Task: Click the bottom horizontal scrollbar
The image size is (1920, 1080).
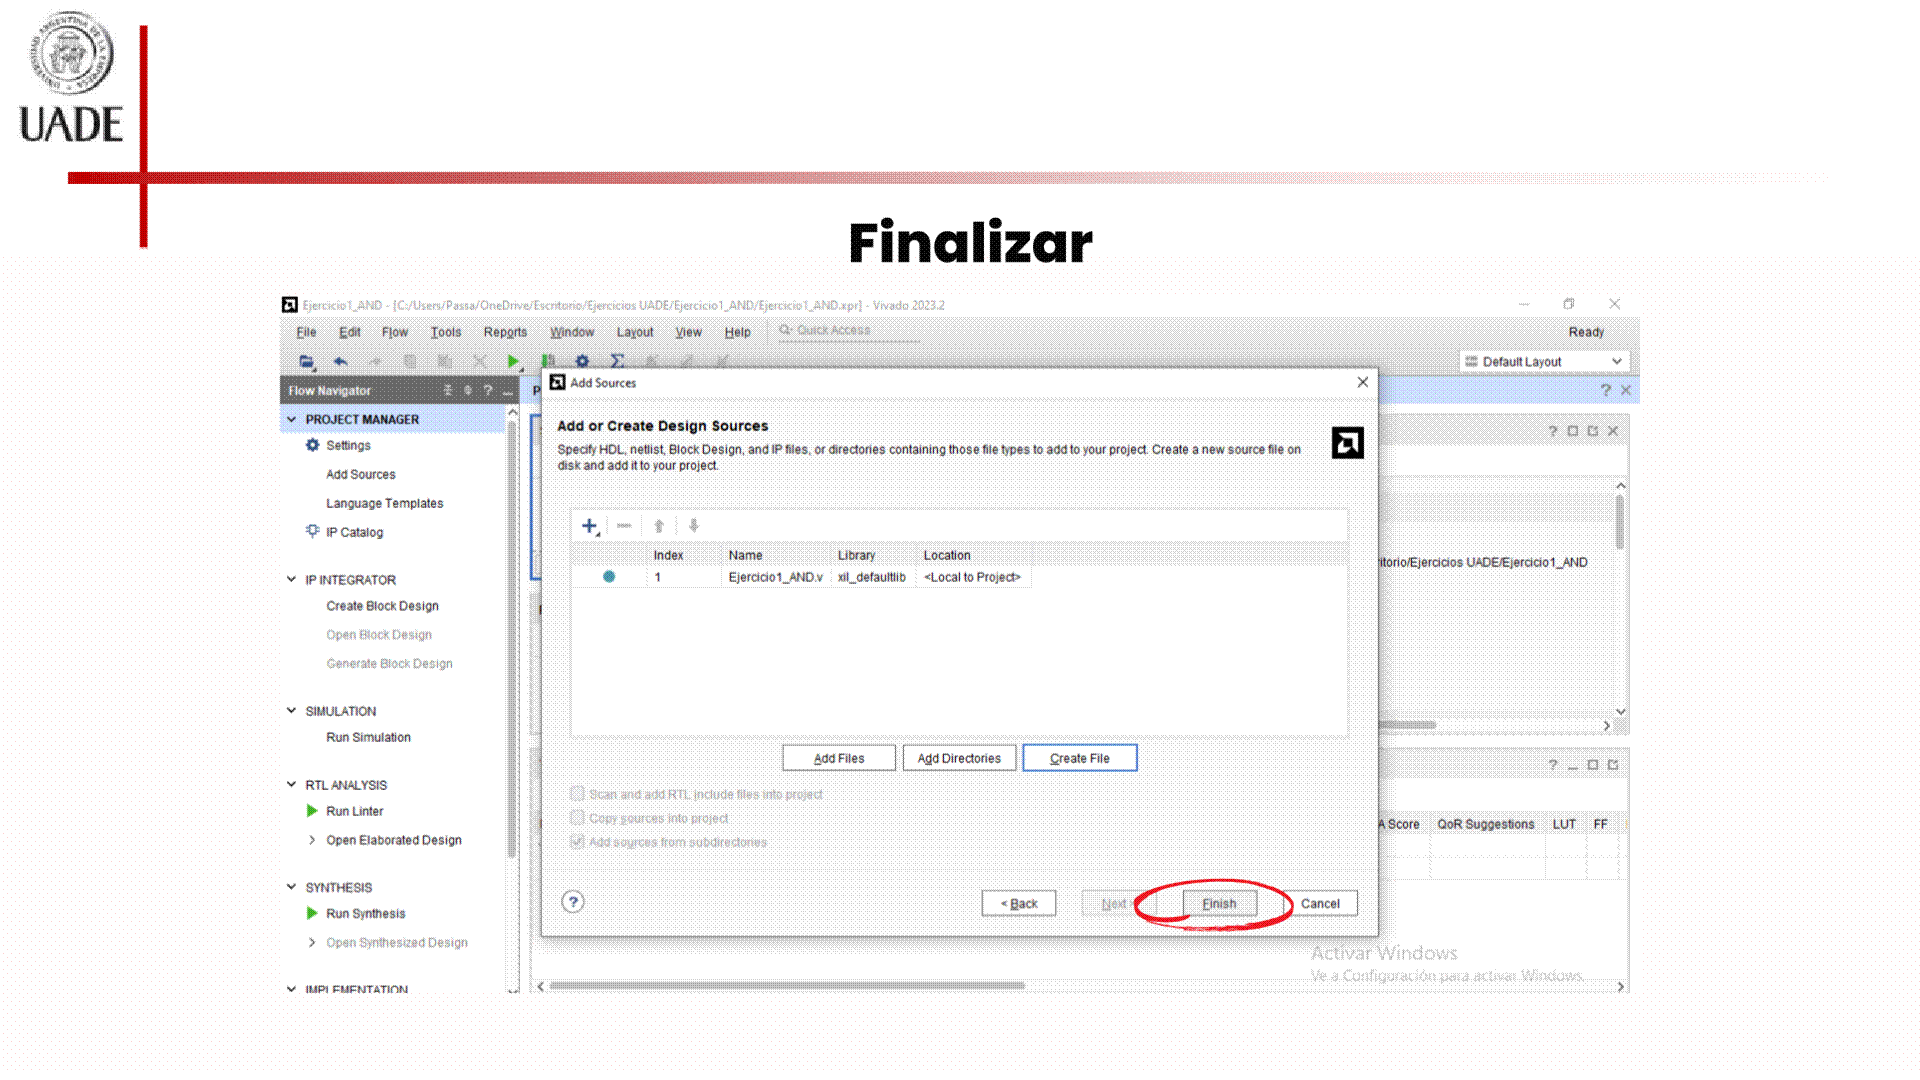Action: 786,986
